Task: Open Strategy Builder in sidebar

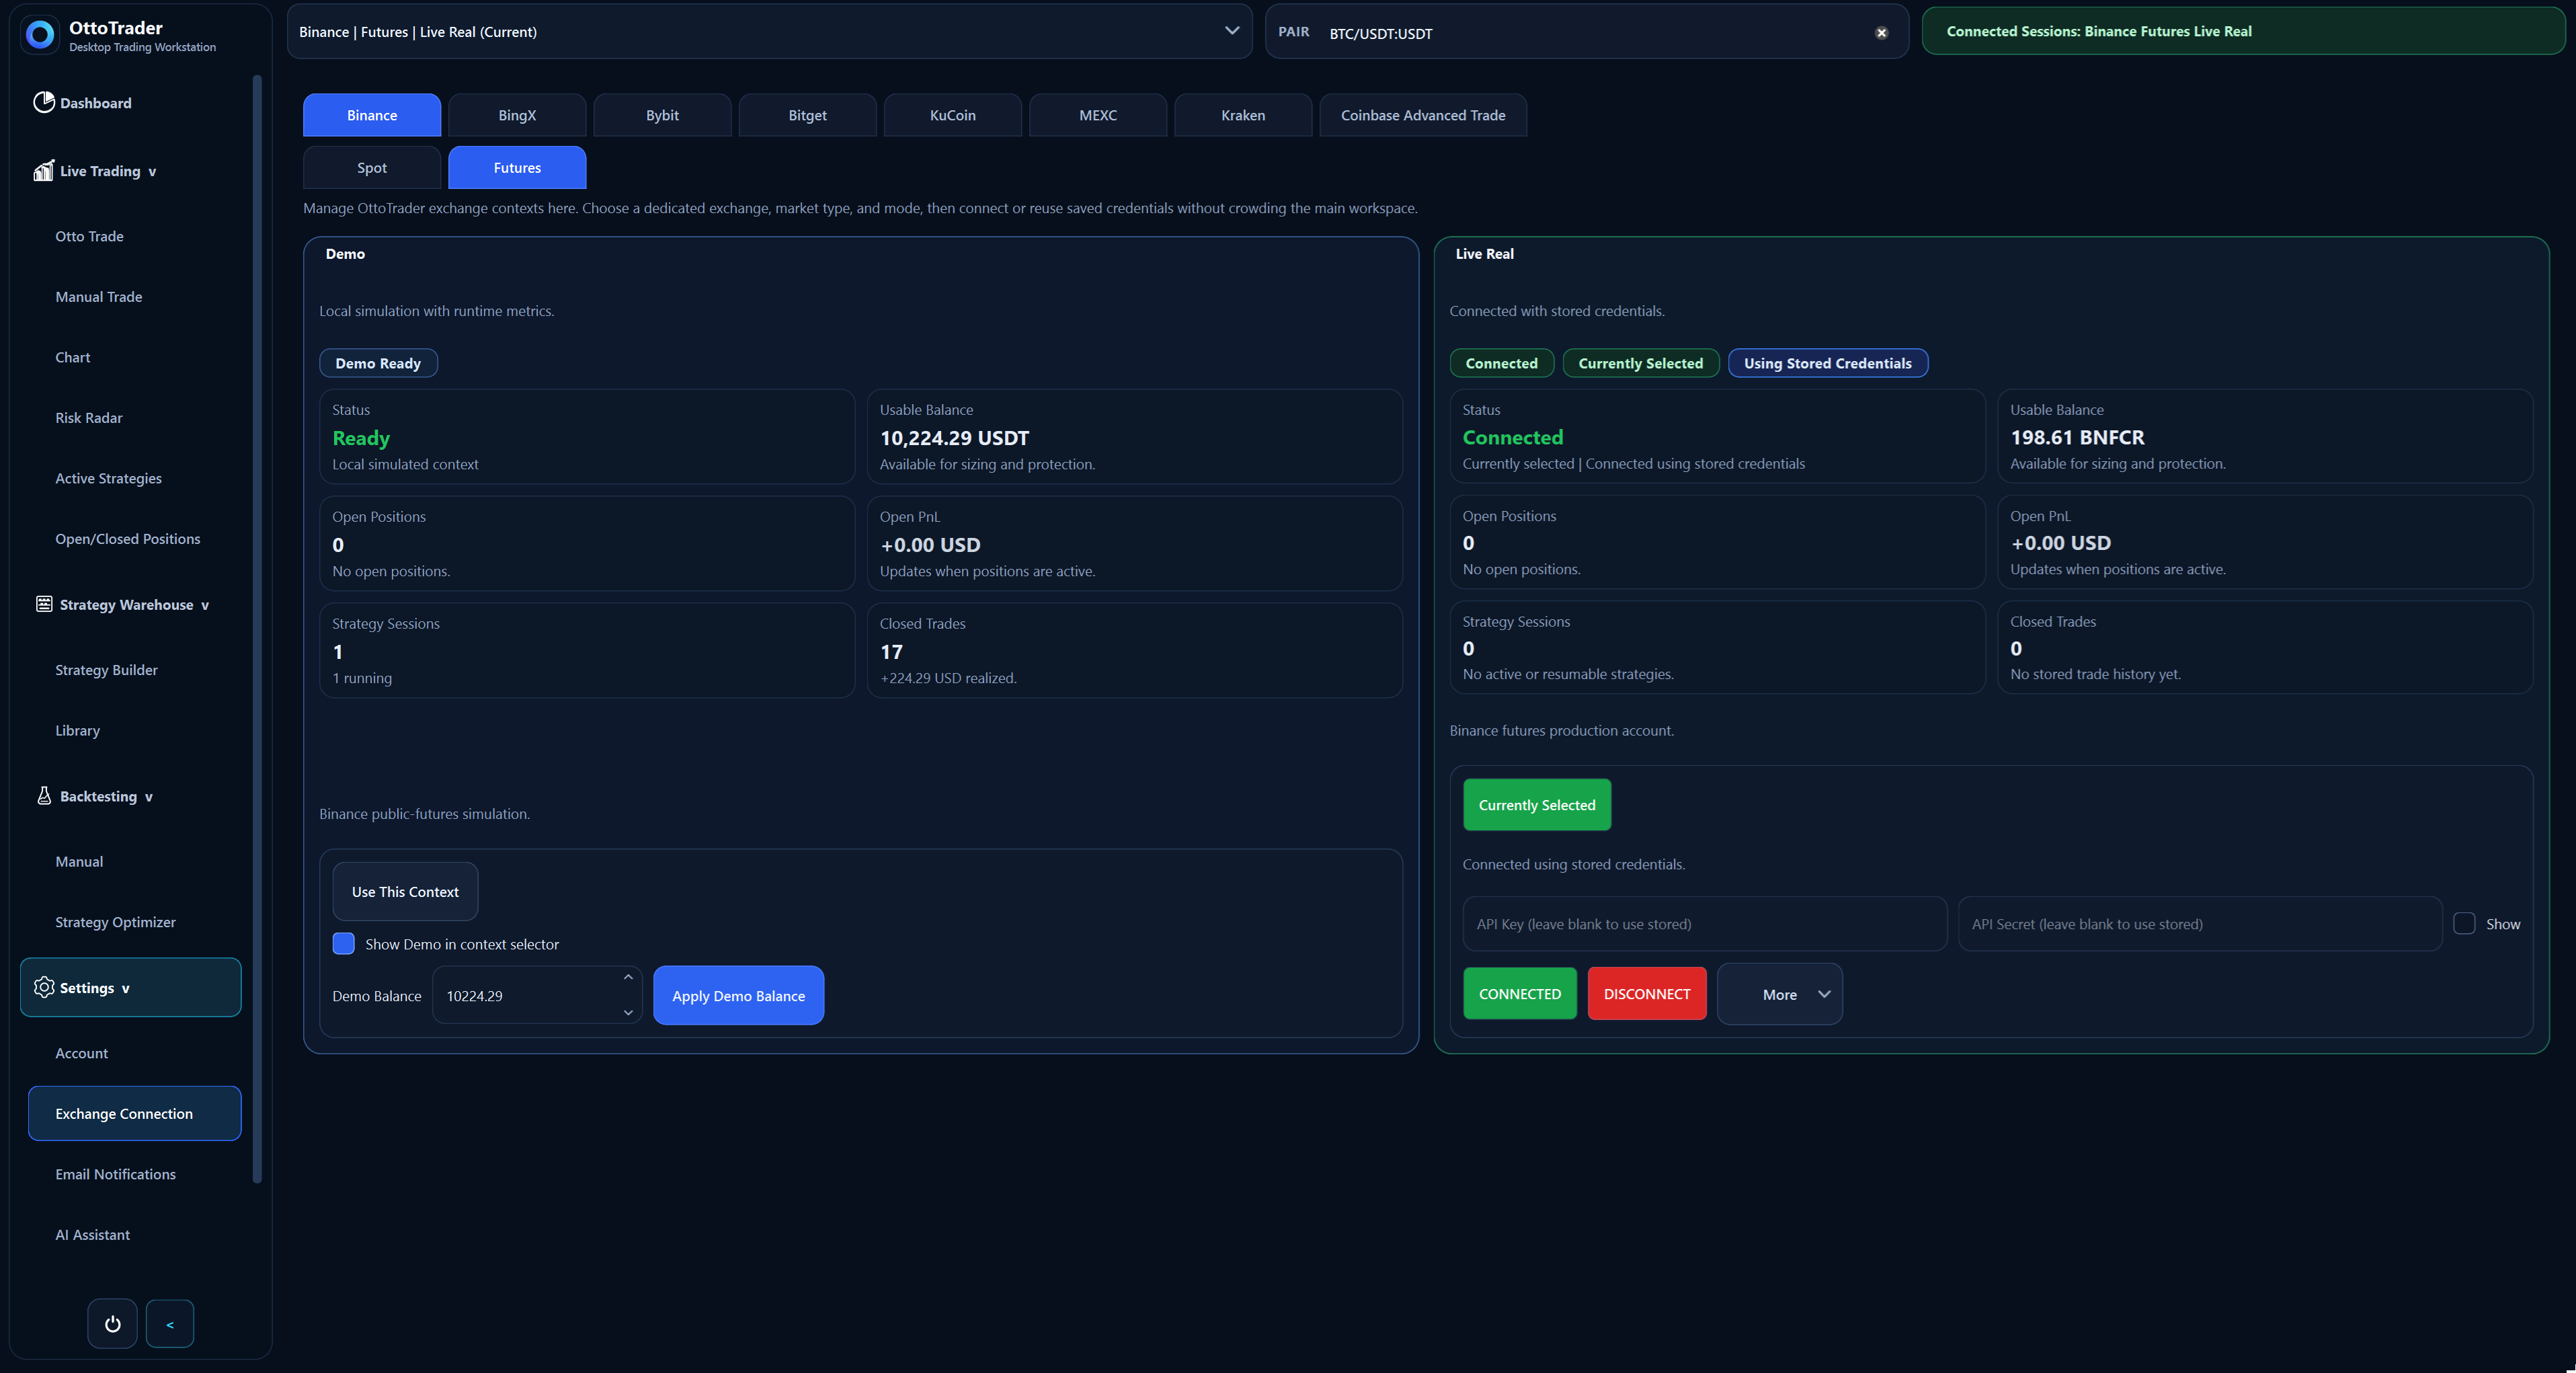Action: pyautogui.click(x=106, y=670)
